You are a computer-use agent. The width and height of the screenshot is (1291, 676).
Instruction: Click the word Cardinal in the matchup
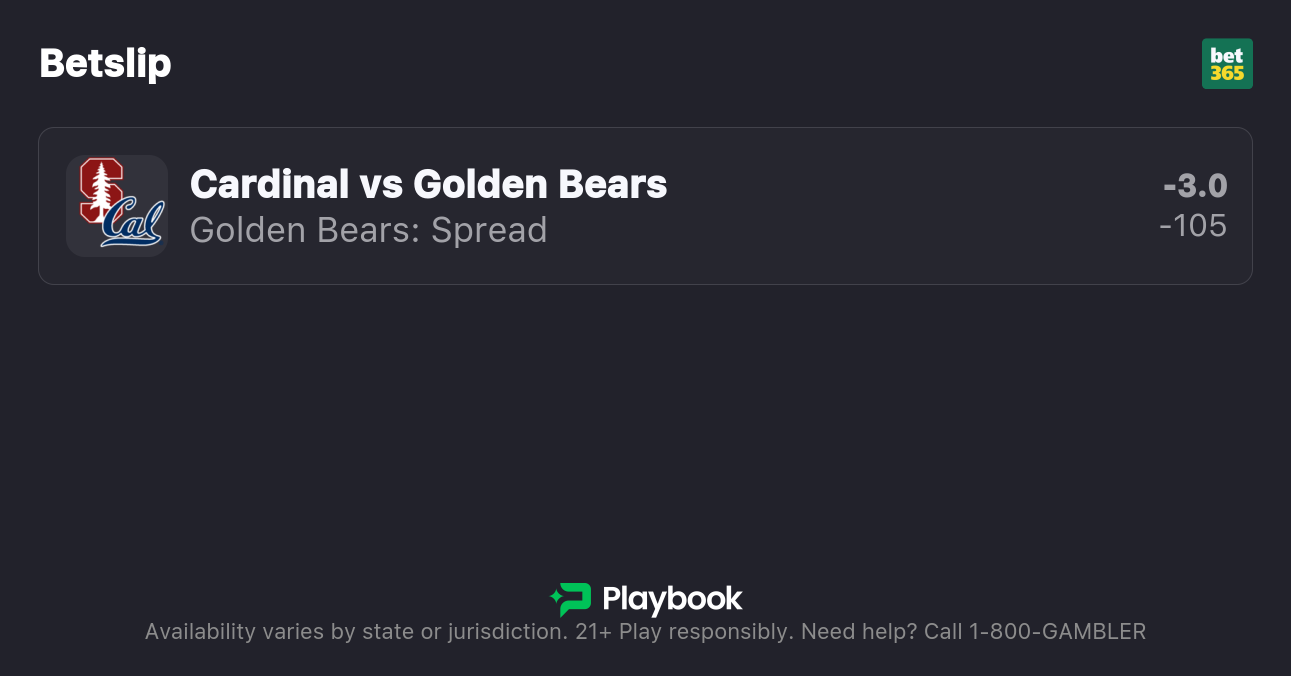point(270,184)
